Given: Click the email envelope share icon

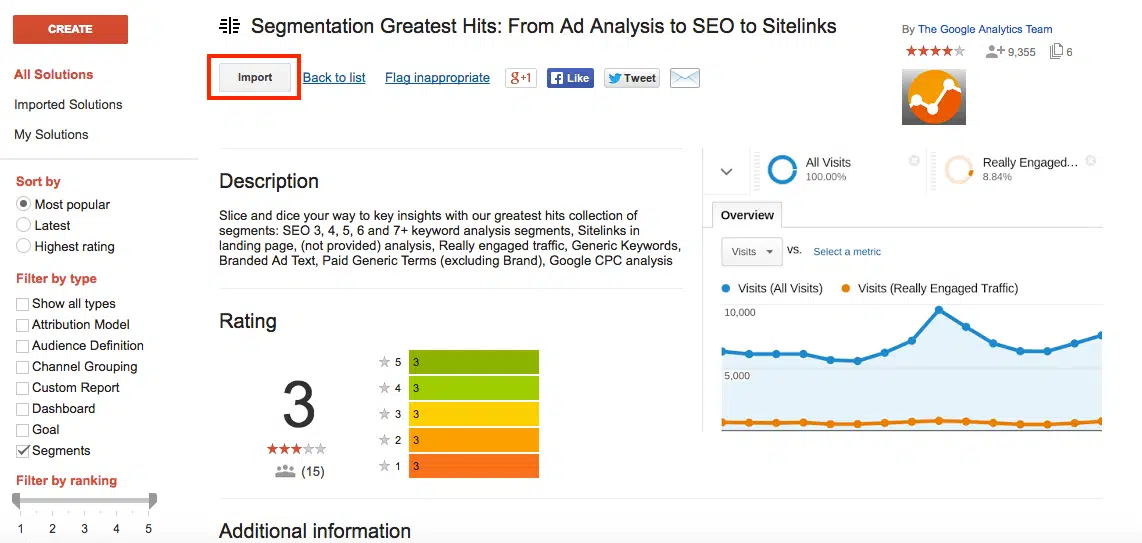Looking at the screenshot, I should [685, 78].
